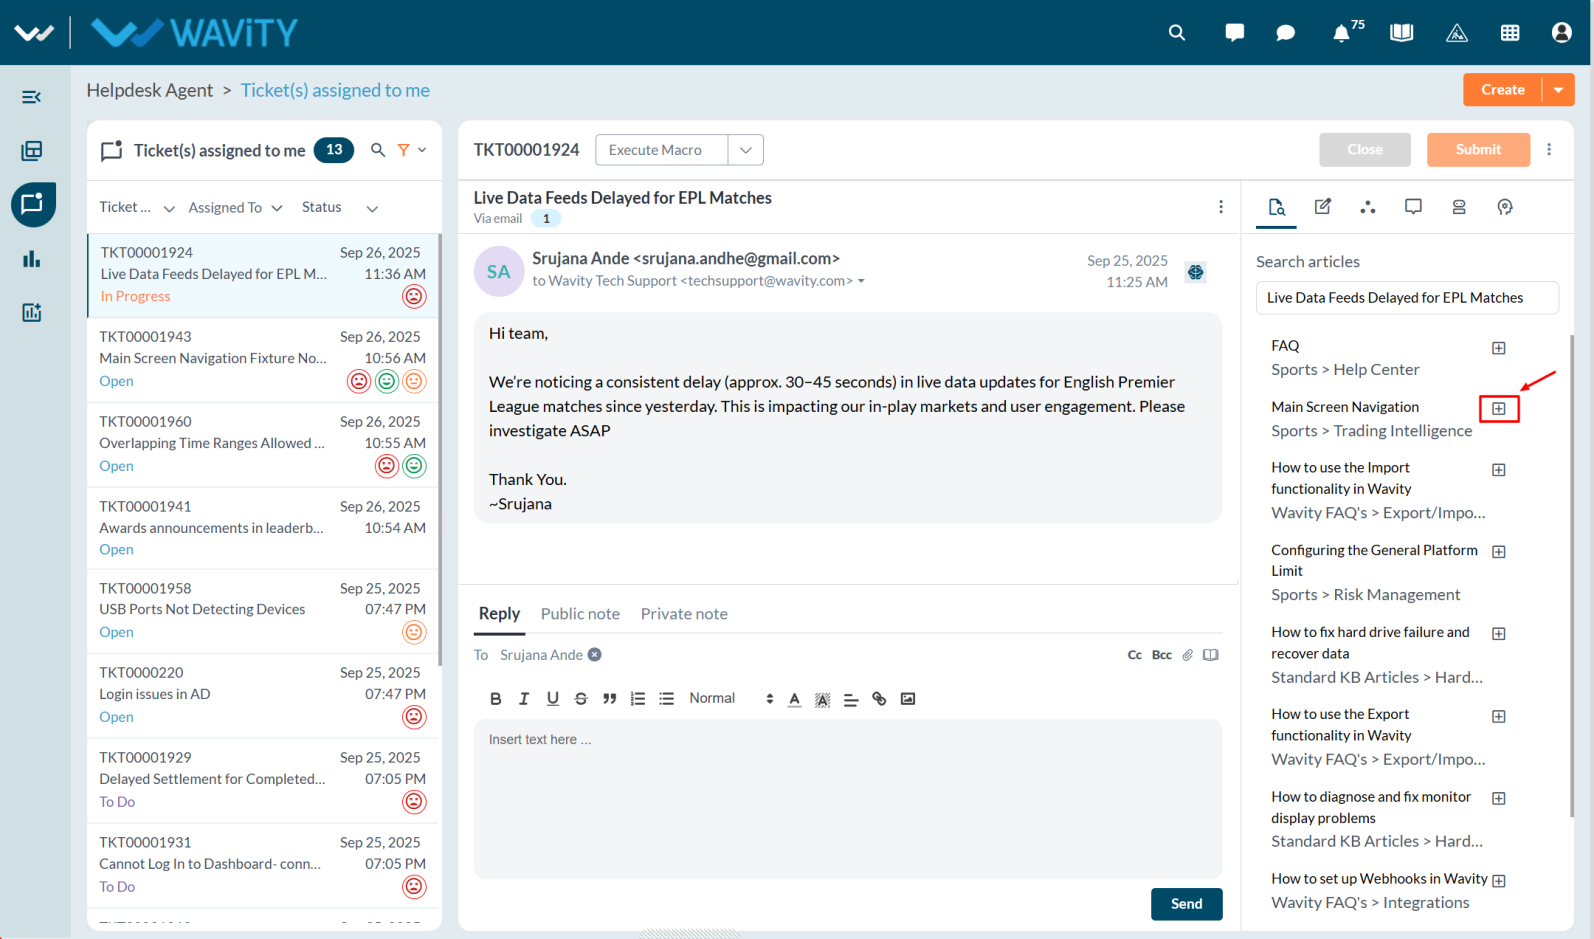Switch to the Public note tab
This screenshot has width=1594, height=939.
(x=580, y=614)
